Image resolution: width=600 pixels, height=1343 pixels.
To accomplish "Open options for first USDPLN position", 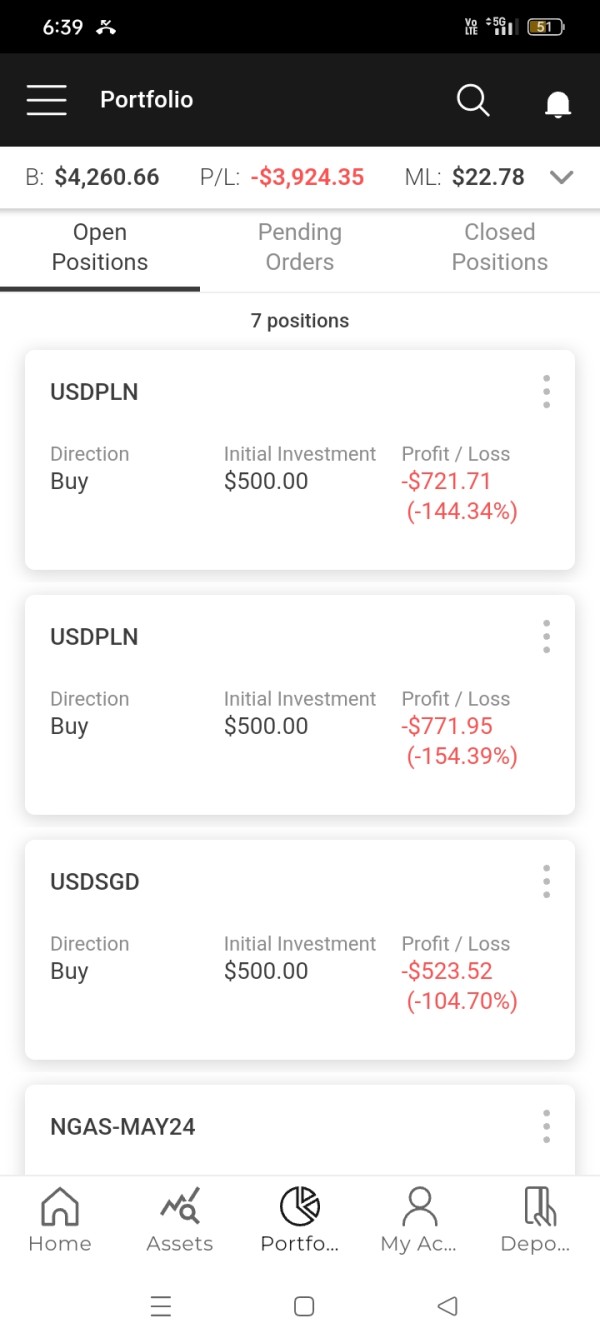I will point(546,392).
